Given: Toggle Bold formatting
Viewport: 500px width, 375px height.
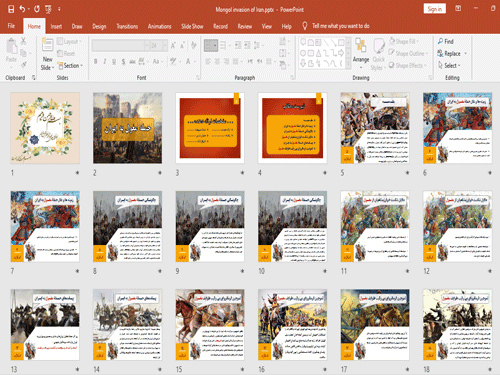Looking at the screenshot, I should (x=96, y=62).
